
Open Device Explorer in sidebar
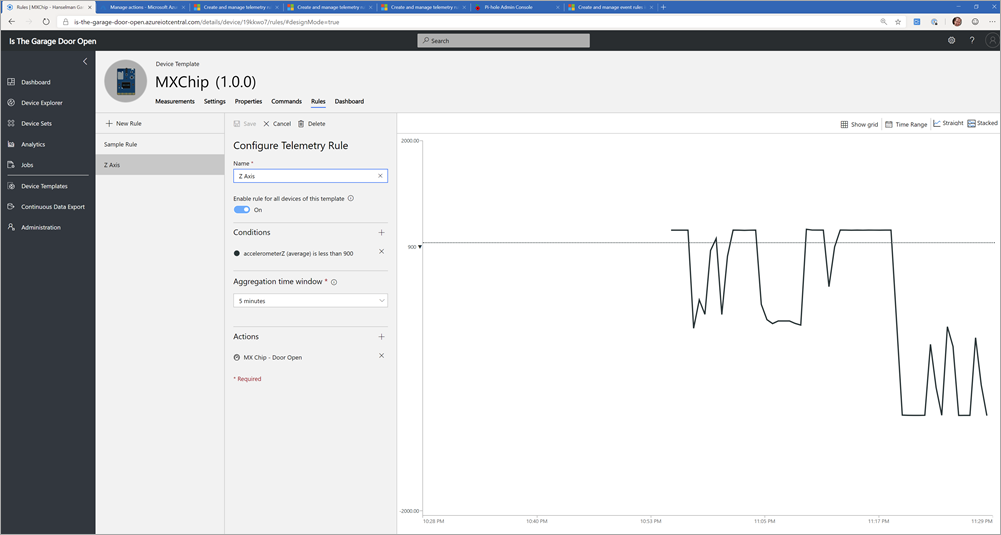41,103
